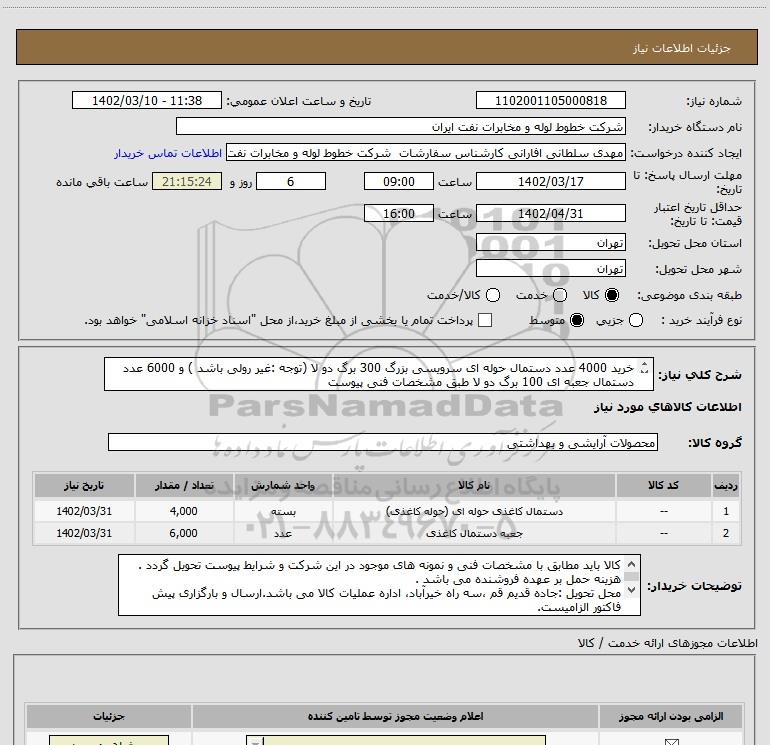Select the کالا radio button
This screenshot has width=770, height=745.
click(612, 295)
